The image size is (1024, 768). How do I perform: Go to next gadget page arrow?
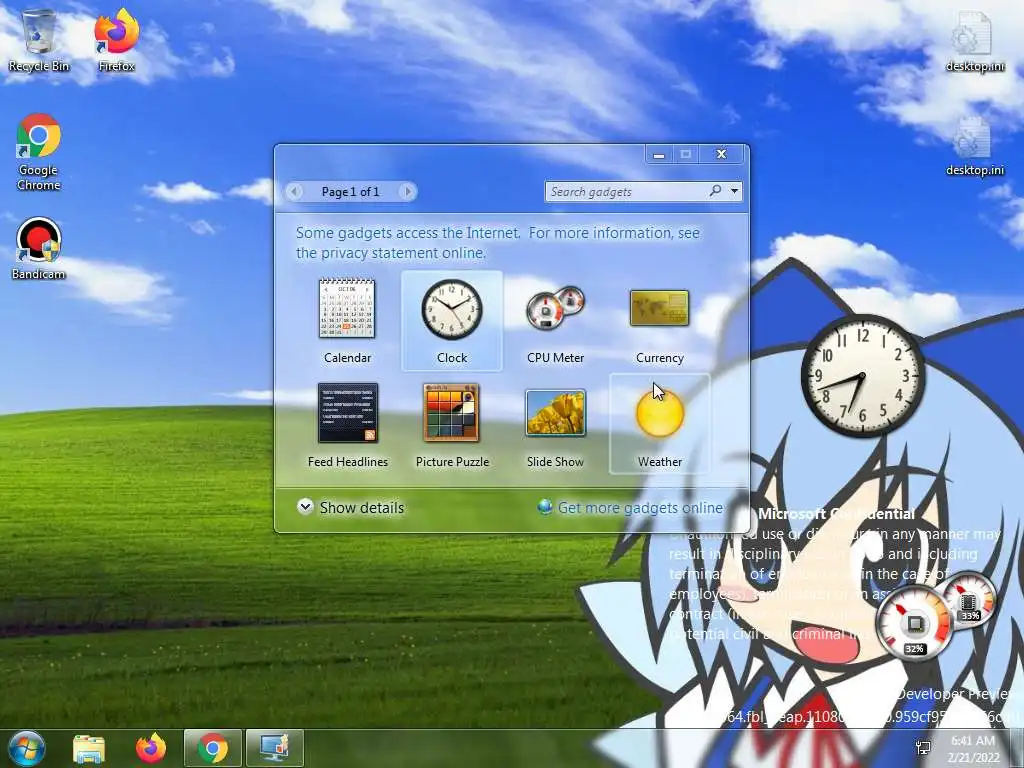(x=408, y=191)
